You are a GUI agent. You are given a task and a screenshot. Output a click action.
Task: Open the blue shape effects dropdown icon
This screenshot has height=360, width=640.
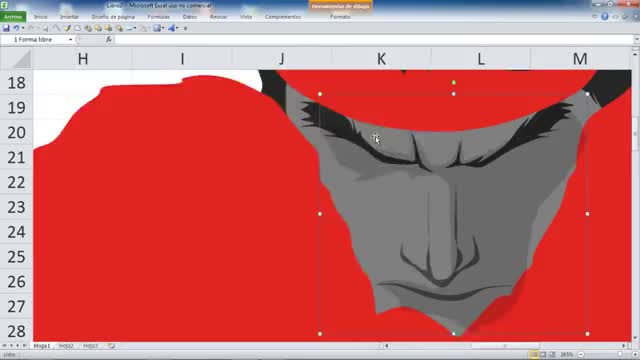pyautogui.click(x=172, y=28)
